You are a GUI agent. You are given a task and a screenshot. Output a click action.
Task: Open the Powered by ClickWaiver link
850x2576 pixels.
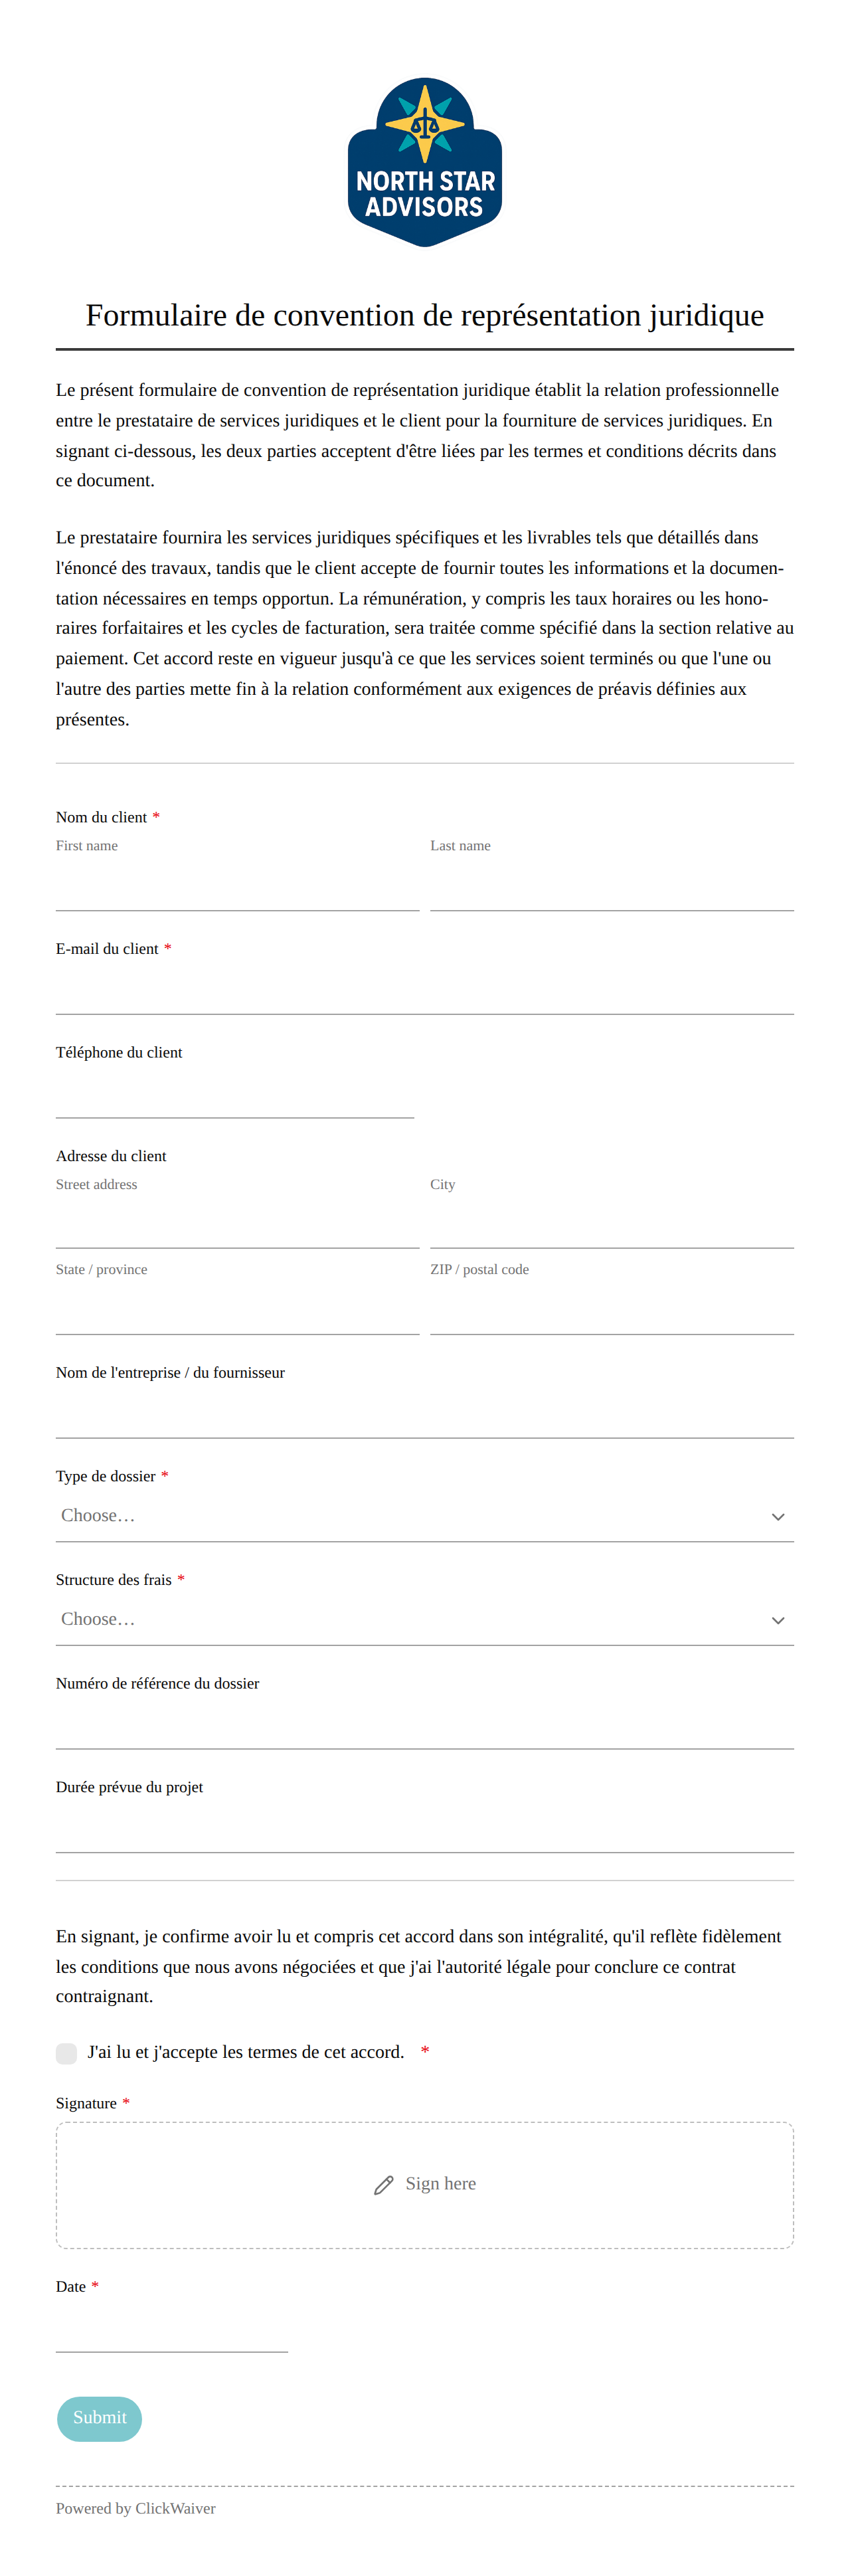(136, 2508)
